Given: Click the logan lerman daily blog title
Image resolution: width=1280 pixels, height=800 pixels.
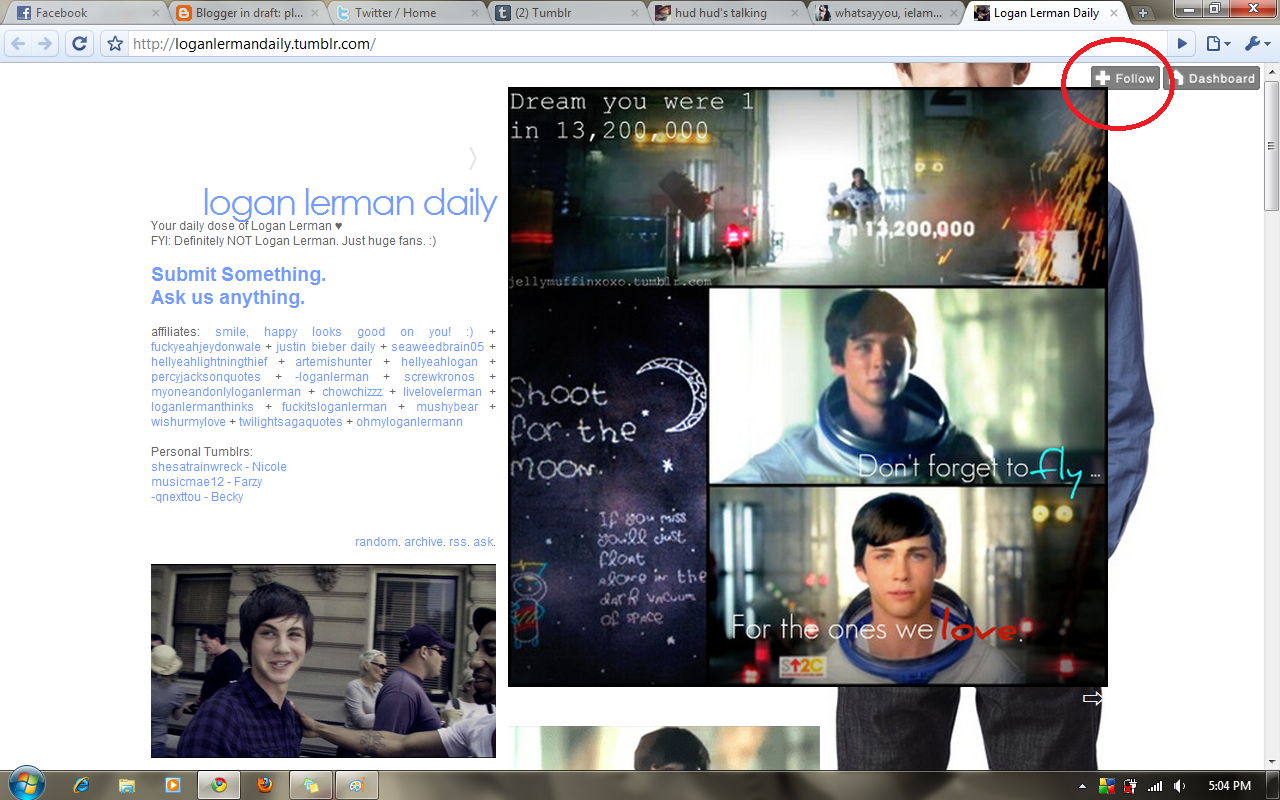Looking at the screenshot, I should [x=350, y=202].
